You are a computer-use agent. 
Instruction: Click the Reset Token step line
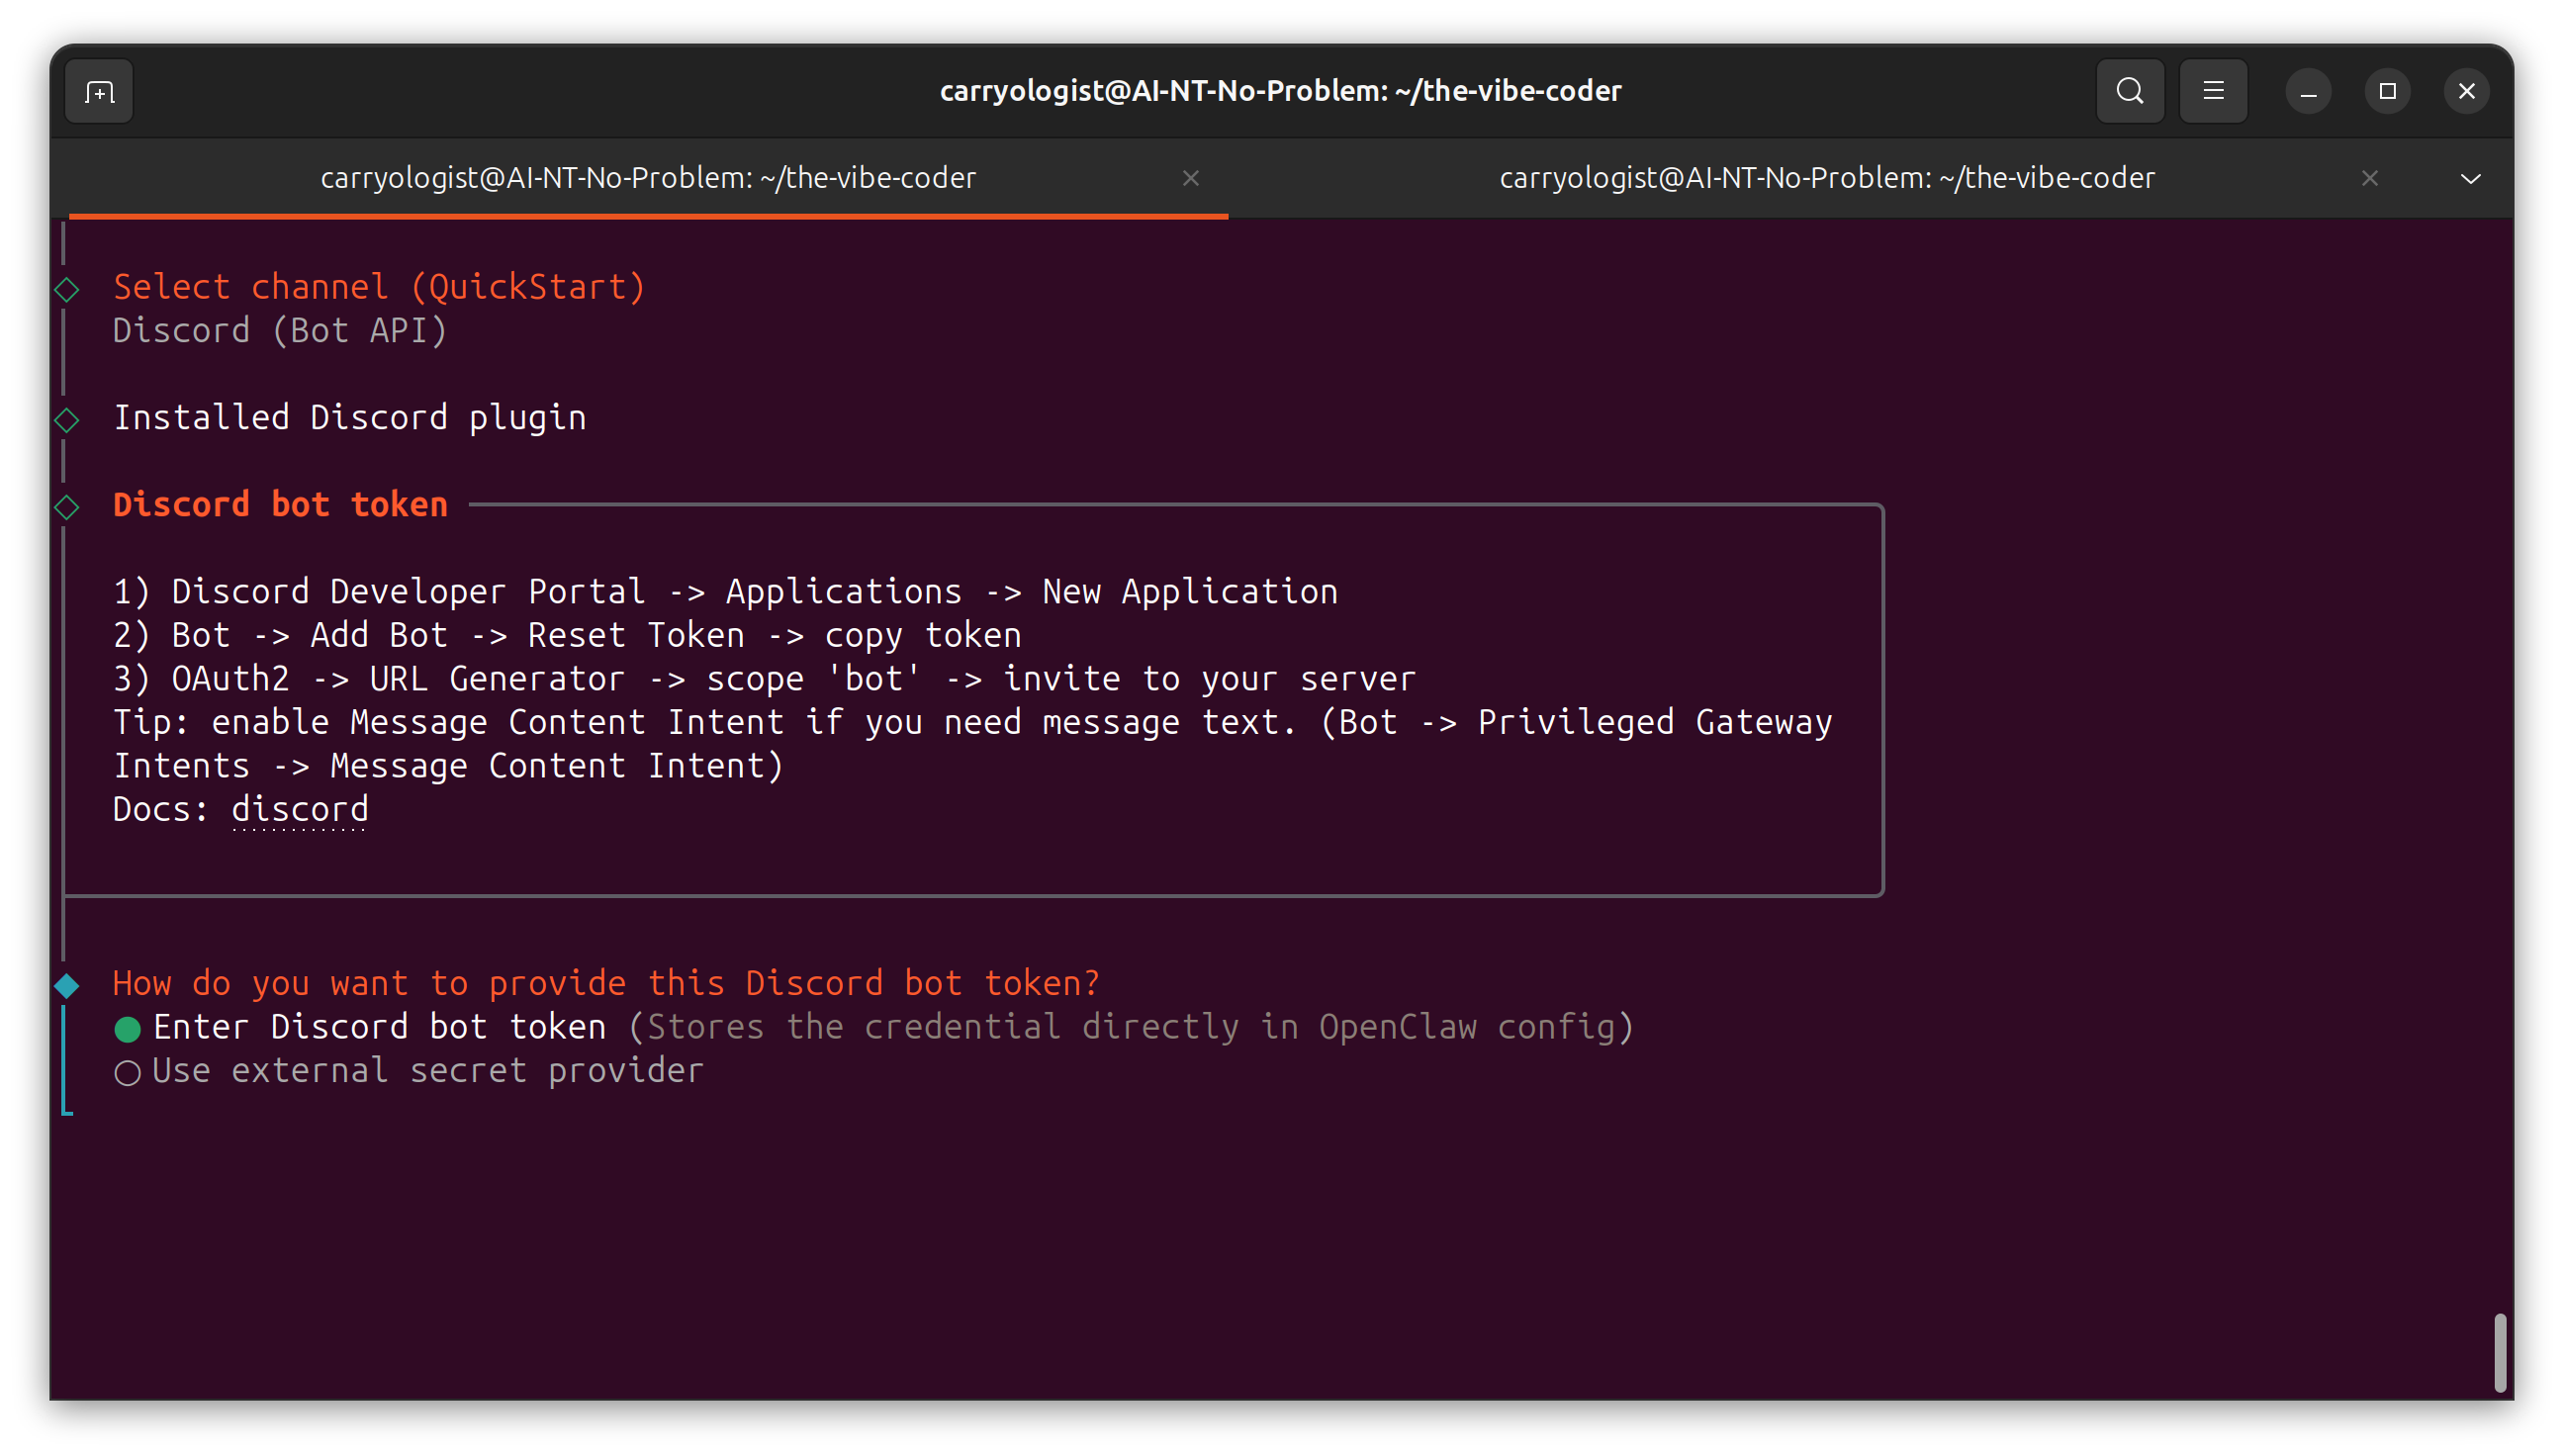click(x=567, y=635)
